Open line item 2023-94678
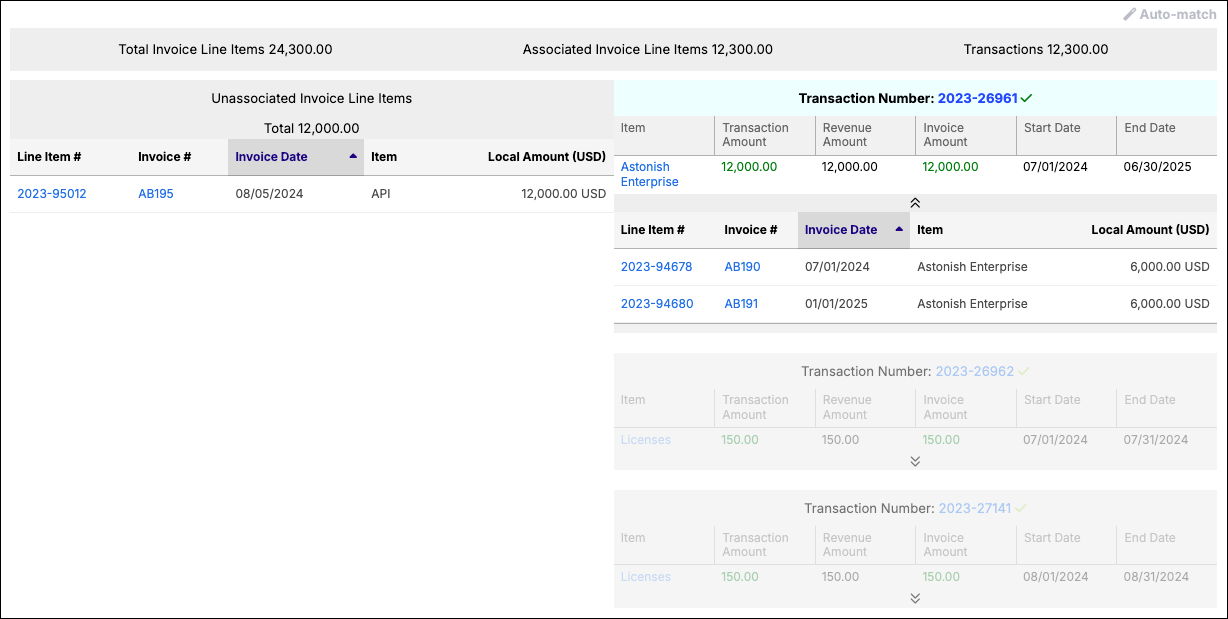The width and height of the screenshot is (1228, 619). click(657, 267)
